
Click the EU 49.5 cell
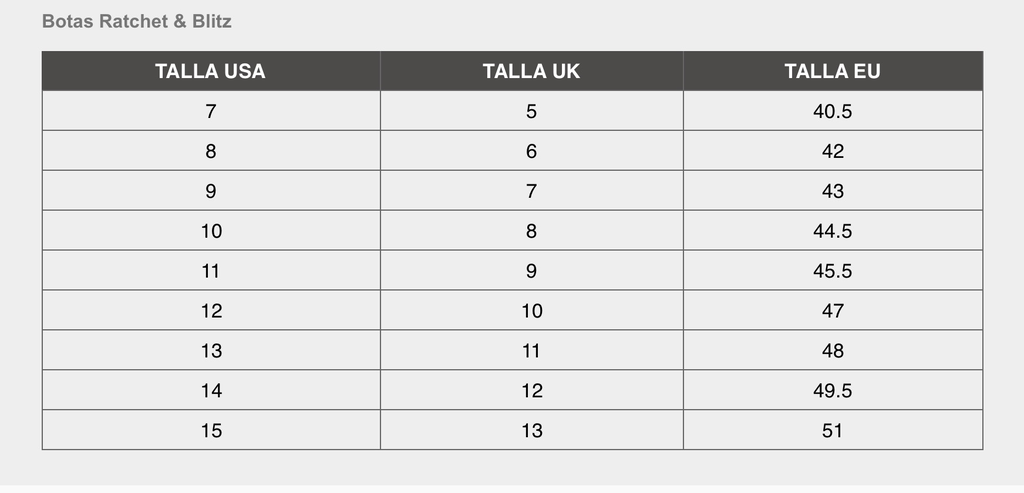coord(833,390)
